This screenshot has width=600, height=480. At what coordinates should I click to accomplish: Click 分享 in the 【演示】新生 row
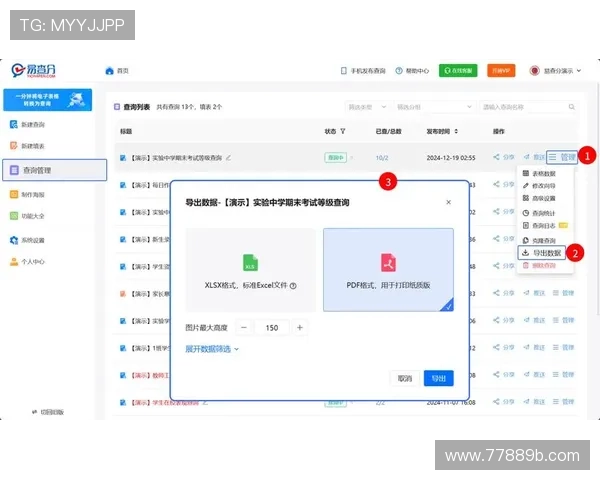coord(504,238)
